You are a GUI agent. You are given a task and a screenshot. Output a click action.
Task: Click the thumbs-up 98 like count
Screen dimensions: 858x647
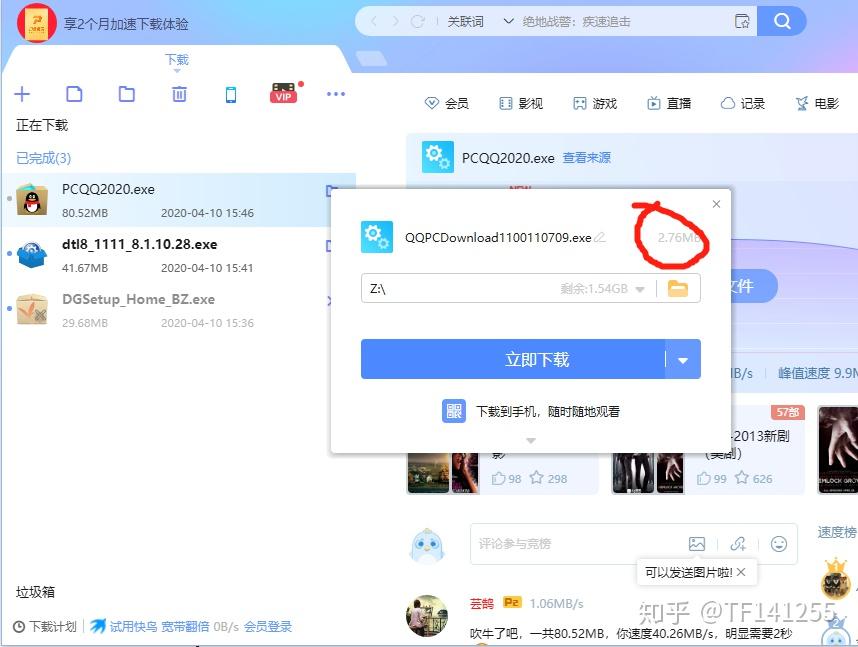(506, 478)
